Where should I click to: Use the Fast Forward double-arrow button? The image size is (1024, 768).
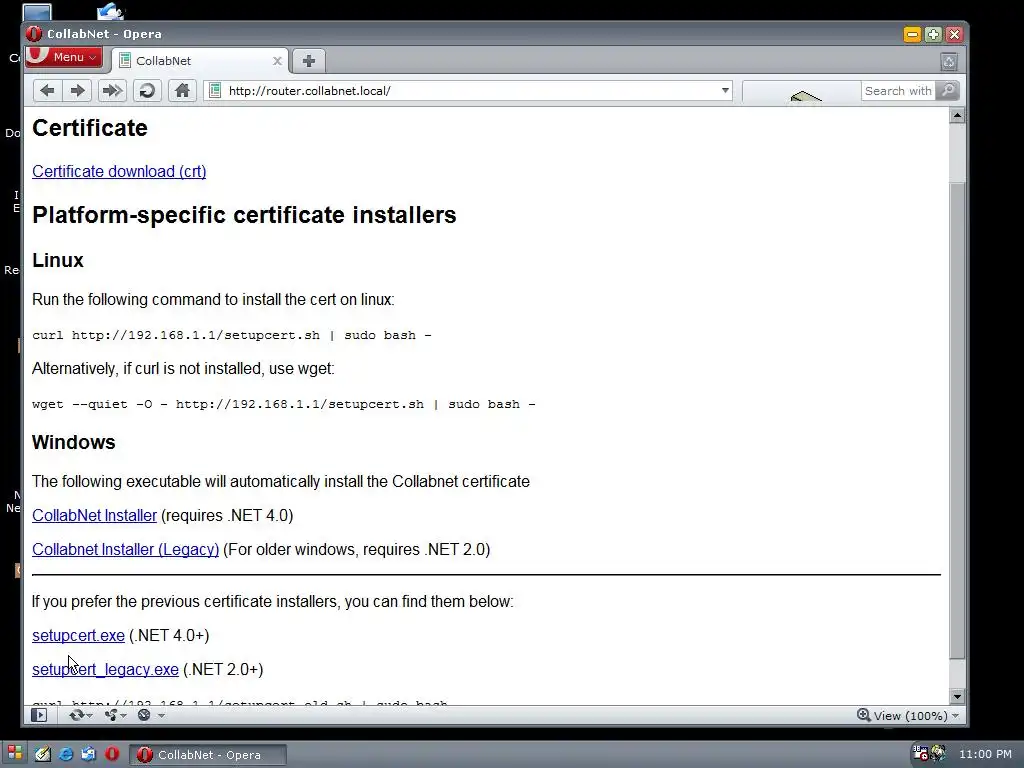(112, 91)
